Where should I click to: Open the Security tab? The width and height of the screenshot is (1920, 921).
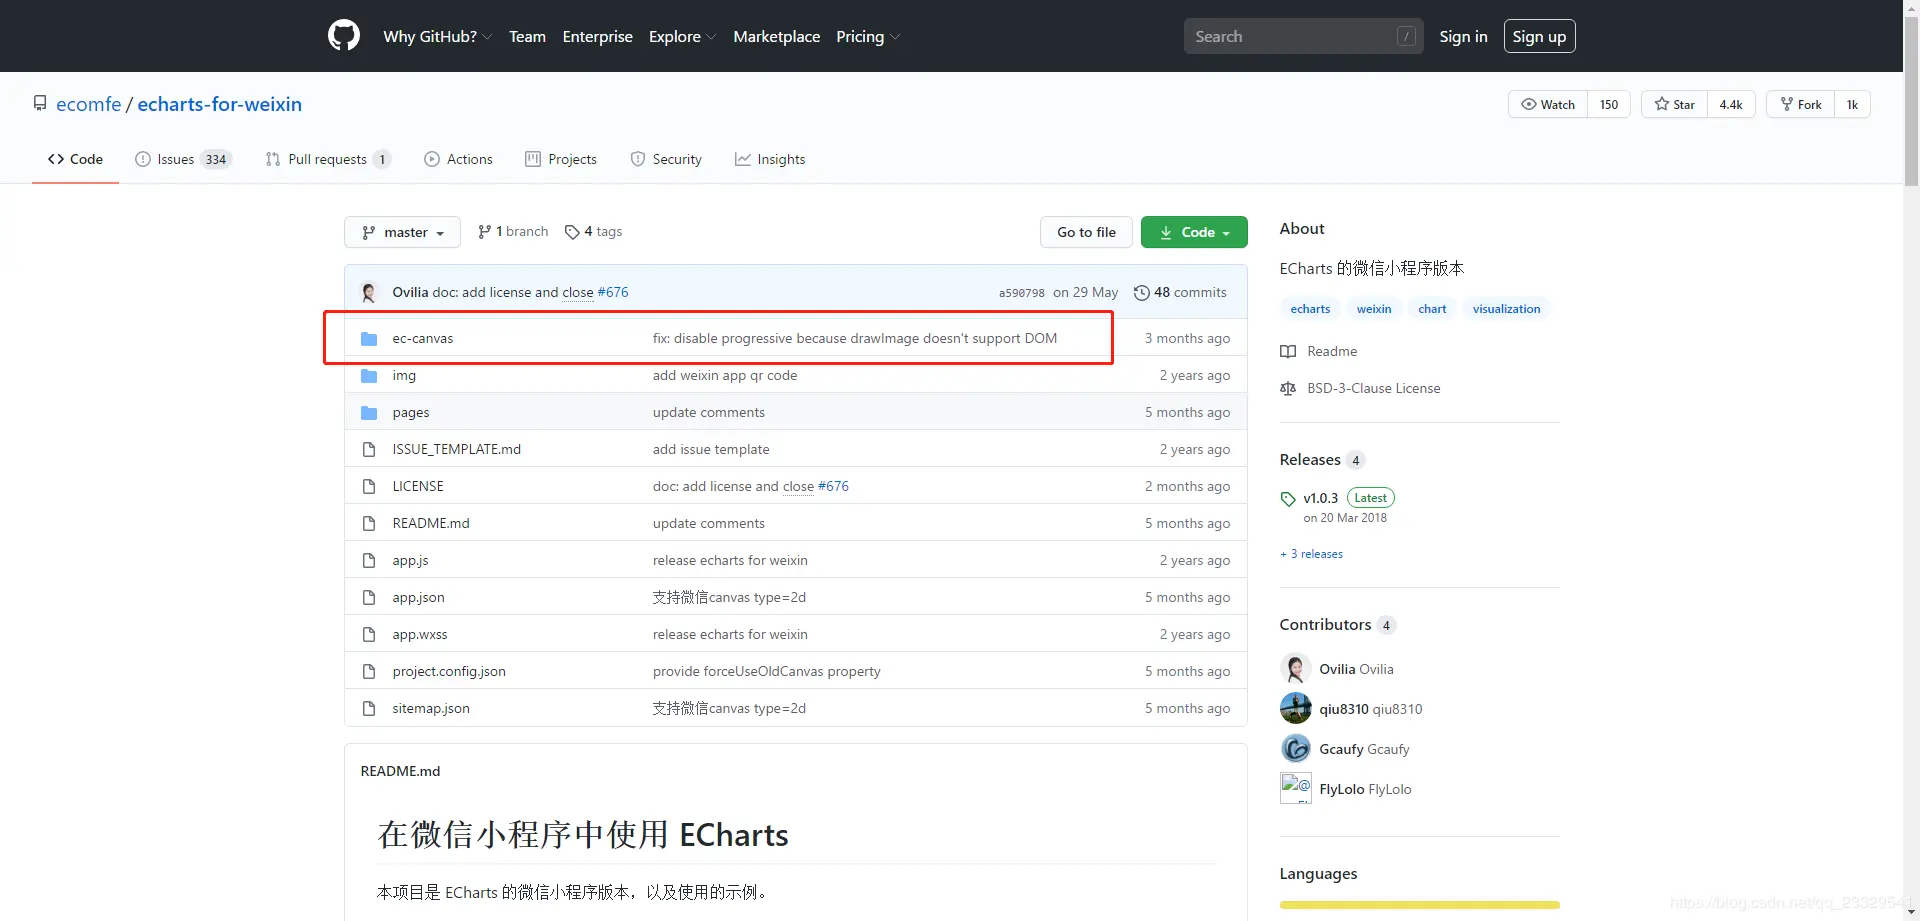click(x=666, y=159)
